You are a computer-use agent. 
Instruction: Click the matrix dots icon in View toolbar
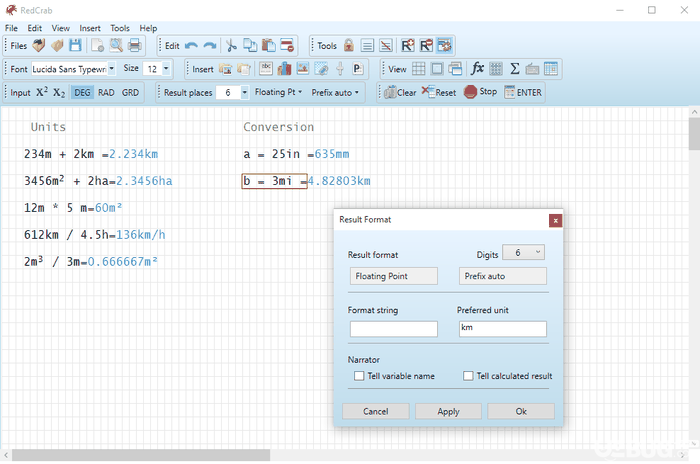coord(496,69)
